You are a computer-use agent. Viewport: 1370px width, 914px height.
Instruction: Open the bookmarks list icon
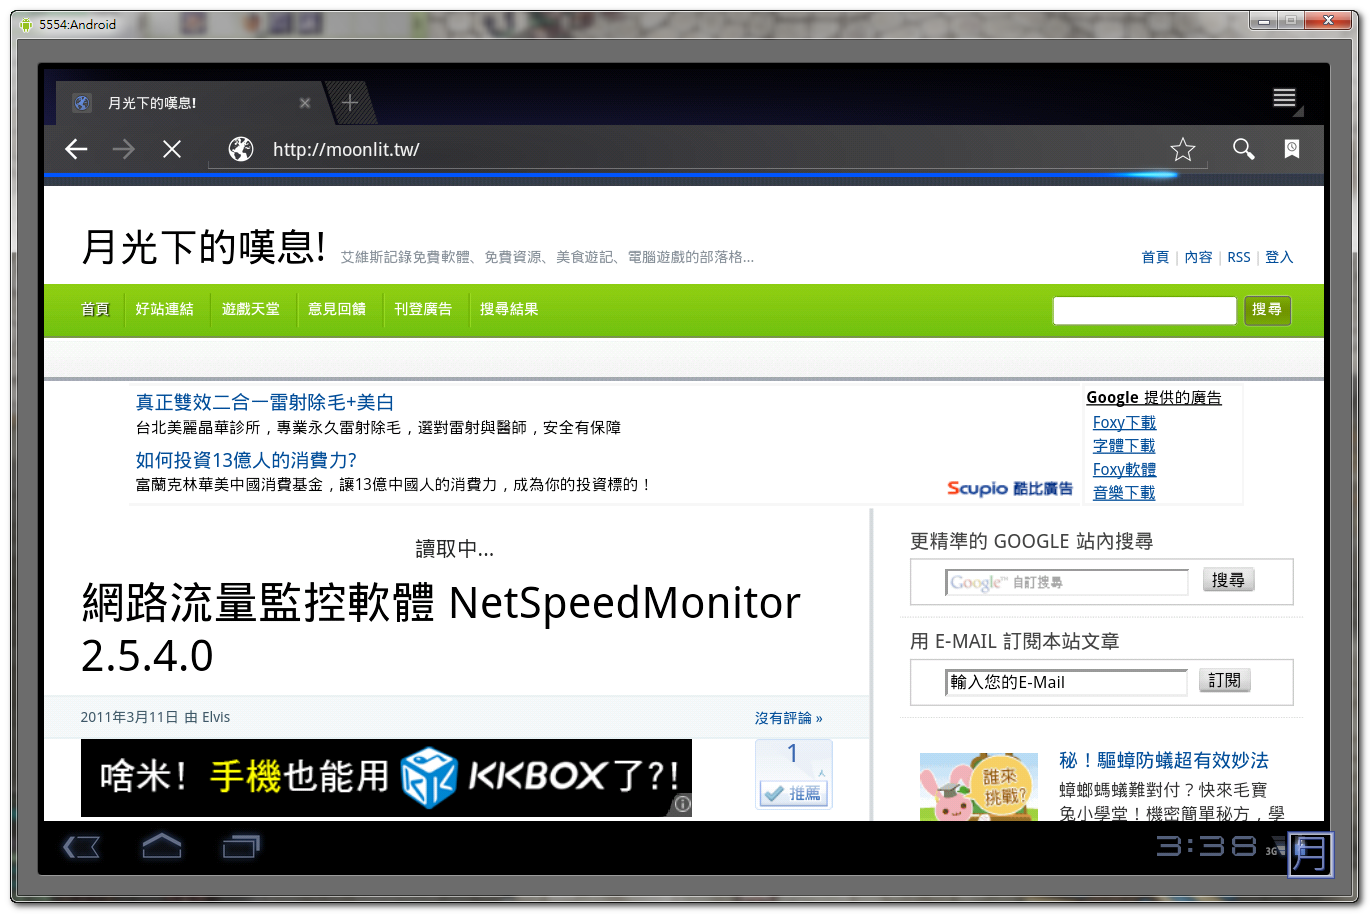1292,149
